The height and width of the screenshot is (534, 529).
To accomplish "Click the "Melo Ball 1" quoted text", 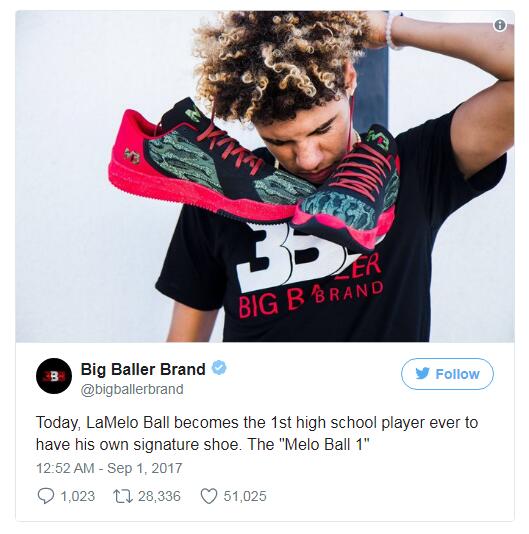I will point(324,444).
